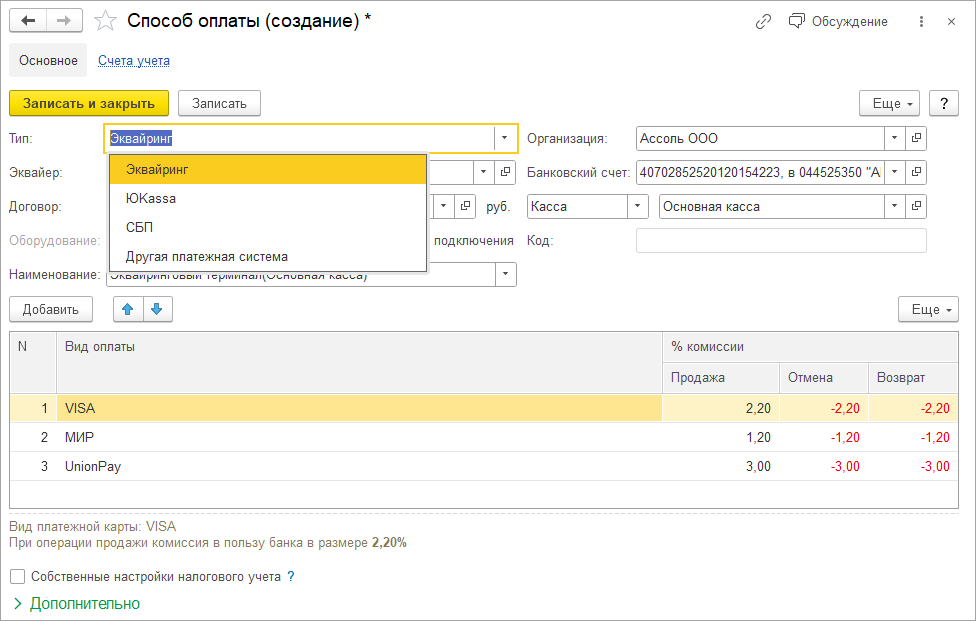Image resolution: width=976 pixels, height=621 pixels.
Task: Switch to the Счета учета tab
Action: click(x=134, y=61)
